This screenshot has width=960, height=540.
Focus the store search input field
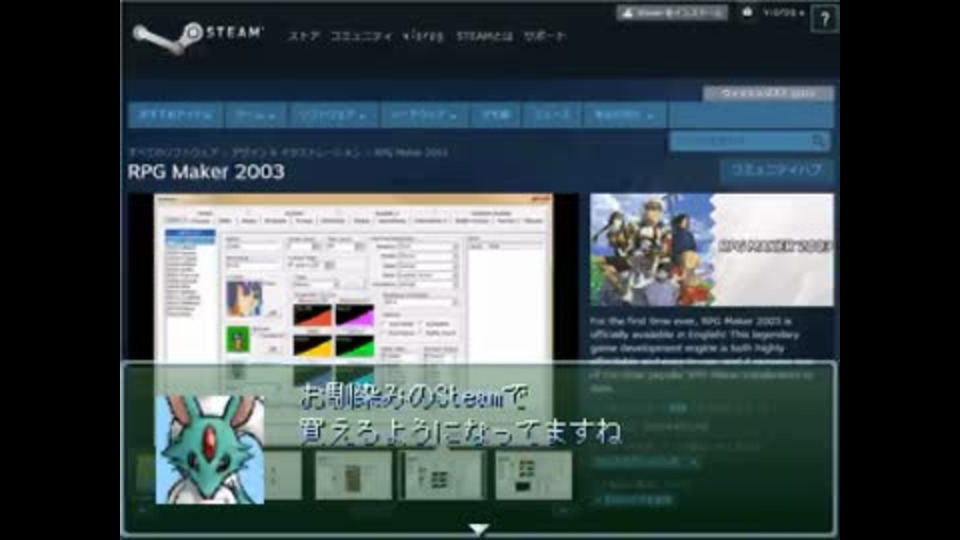coord(739,141)
